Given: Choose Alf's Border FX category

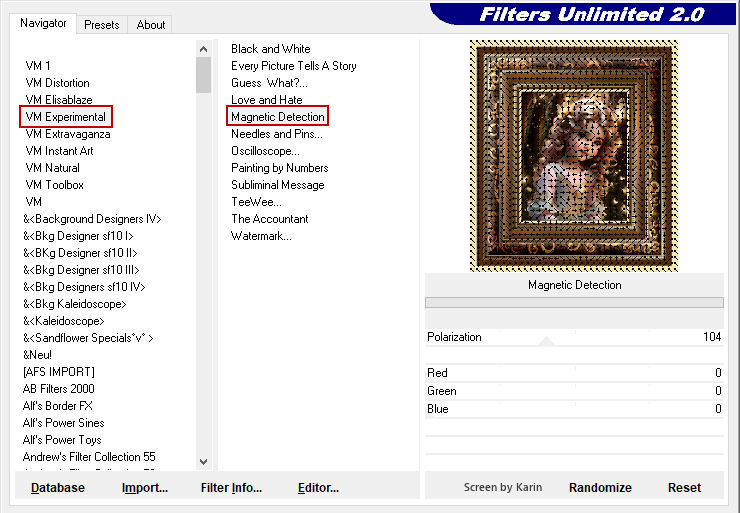Looking at the screenshot, I should (x=57, y=406).
